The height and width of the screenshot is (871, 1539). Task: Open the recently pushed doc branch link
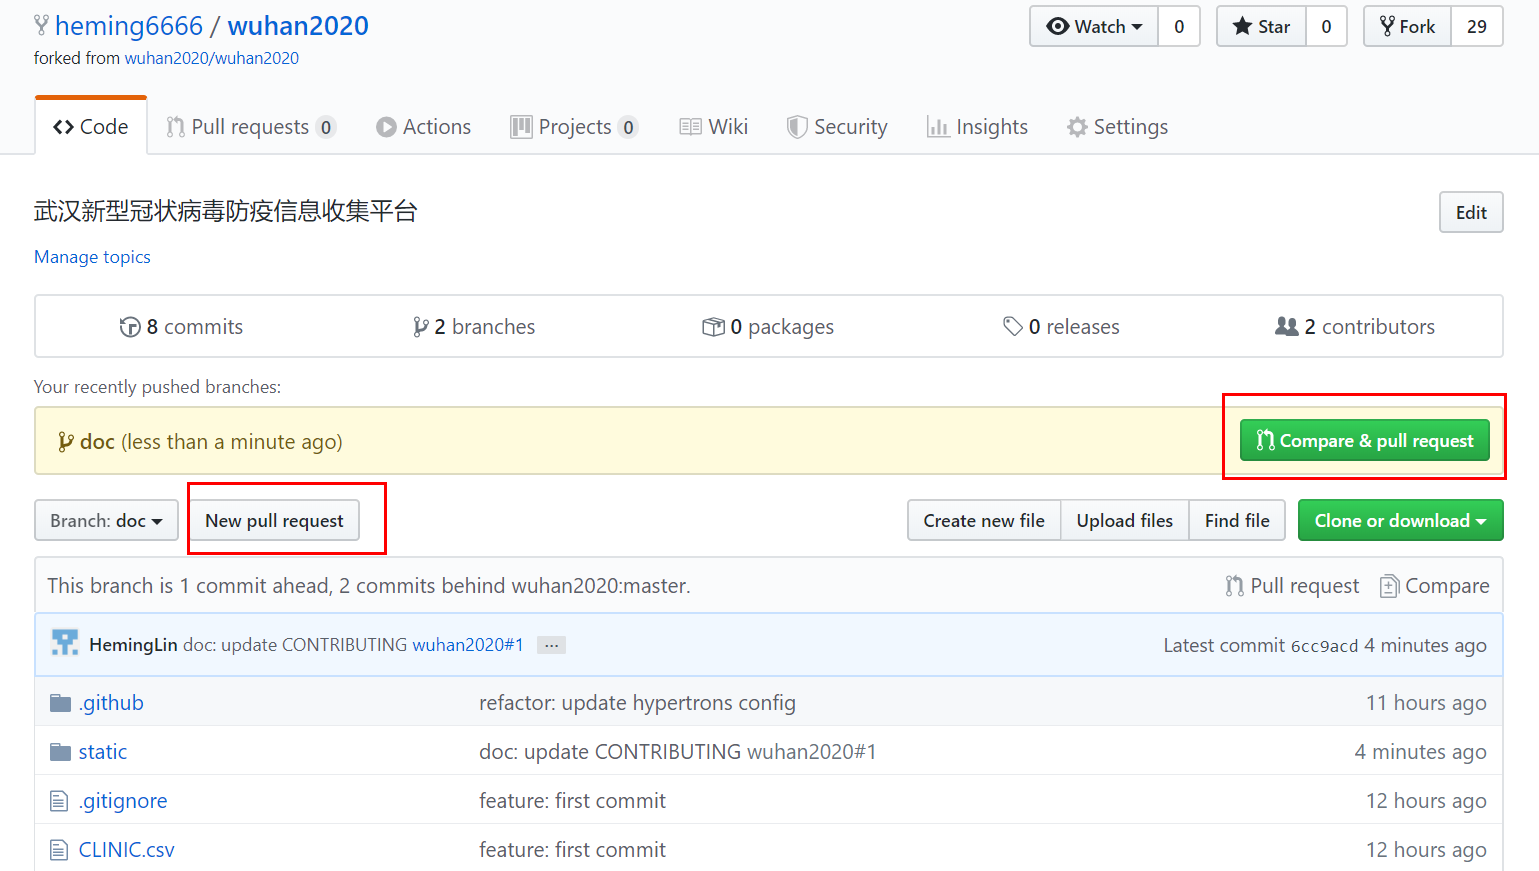tap(97, 442)
